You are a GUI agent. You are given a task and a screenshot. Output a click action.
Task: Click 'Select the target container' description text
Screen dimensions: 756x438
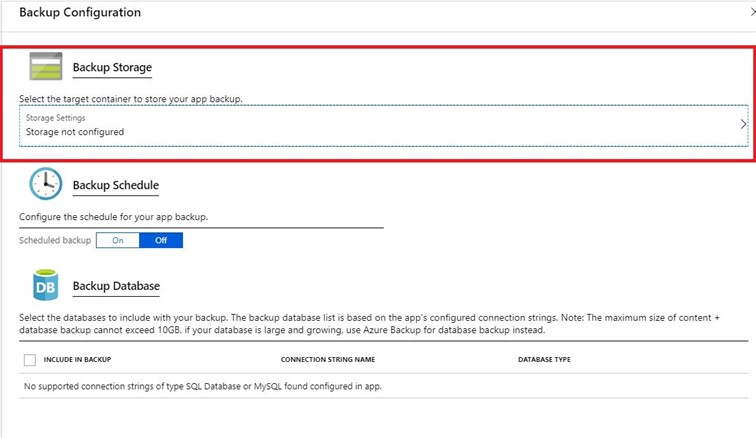click(x=131, y=99)
